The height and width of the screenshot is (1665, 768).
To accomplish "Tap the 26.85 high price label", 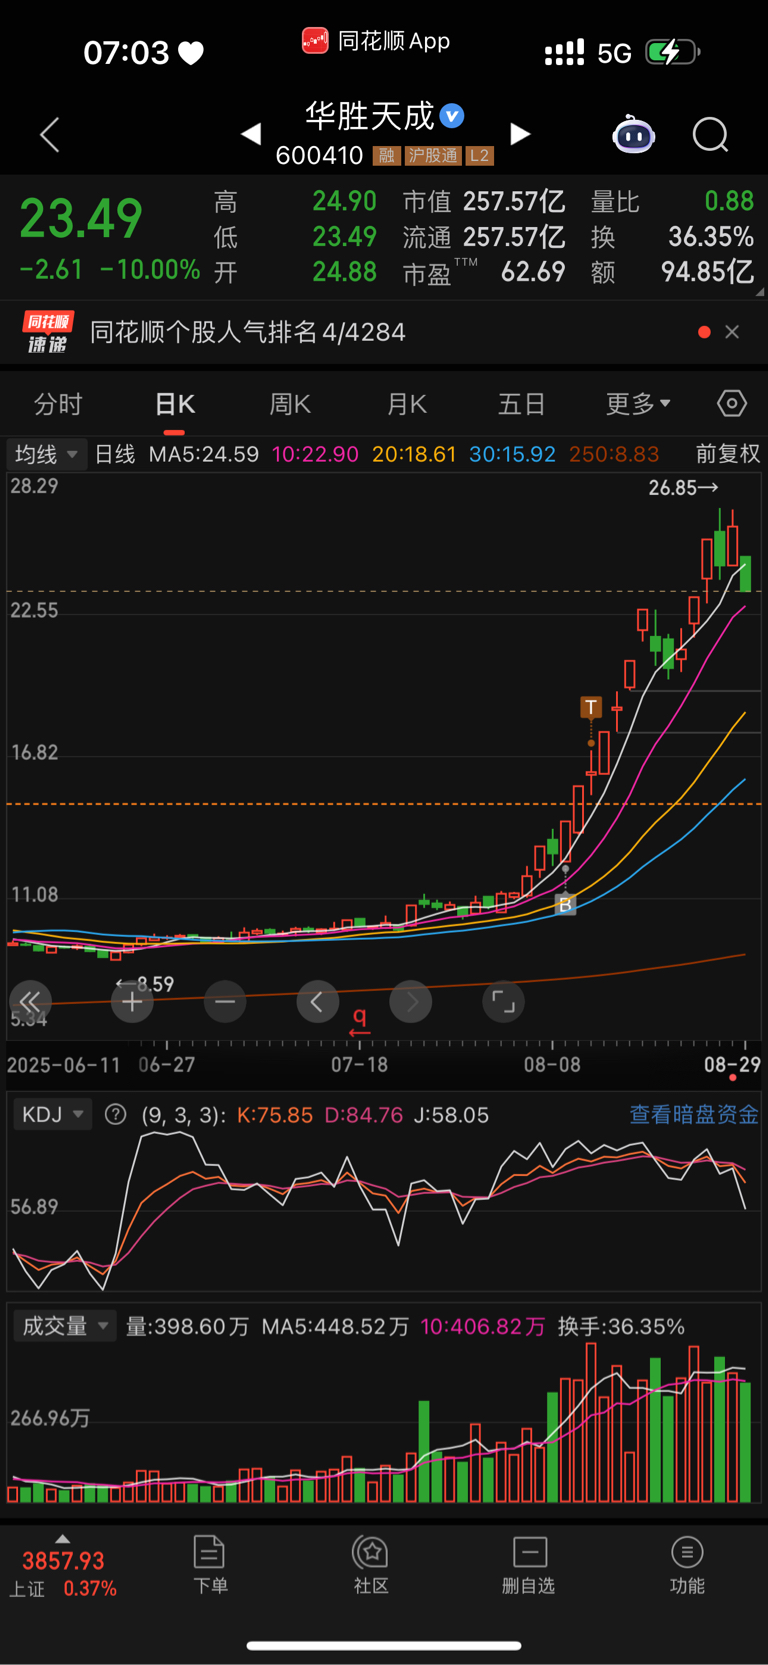I will coord(683,488).
